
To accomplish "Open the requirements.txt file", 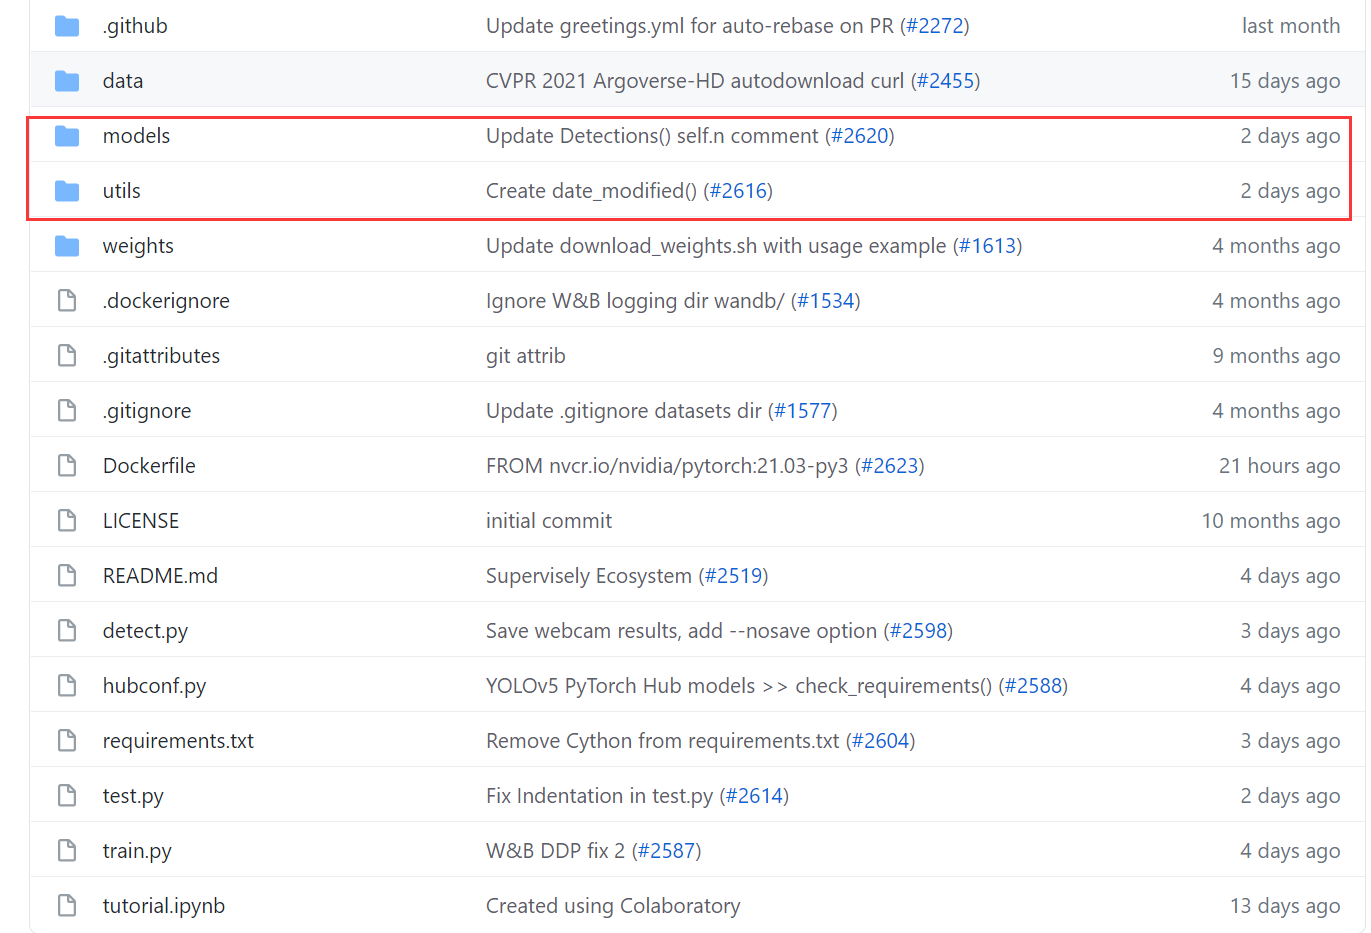I will click(x=178, y=740).
